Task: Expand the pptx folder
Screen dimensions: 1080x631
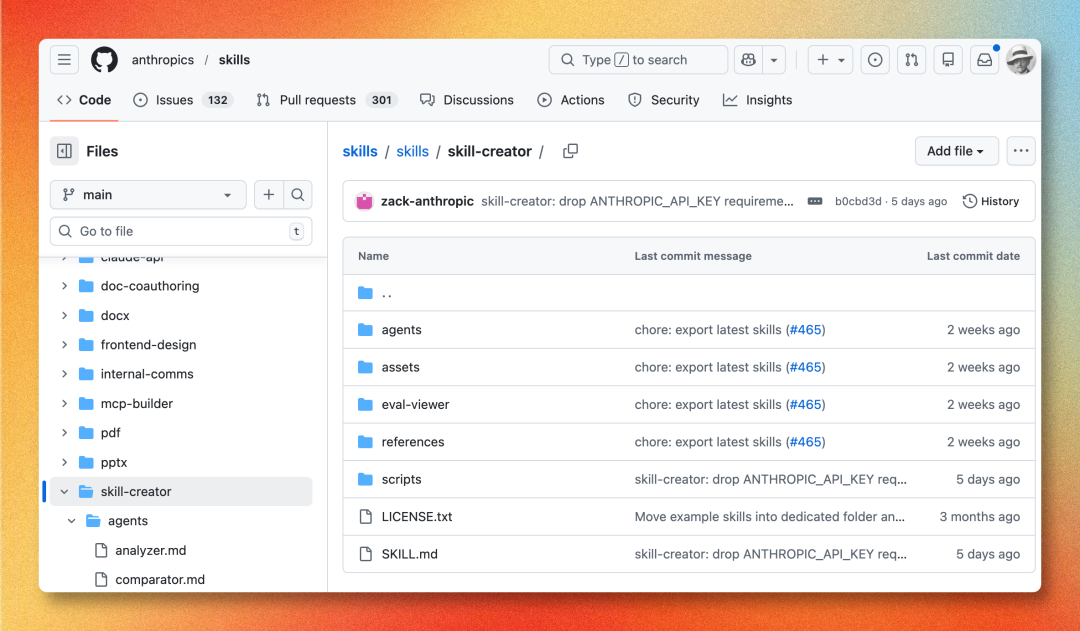Action: tap(64, 462)
